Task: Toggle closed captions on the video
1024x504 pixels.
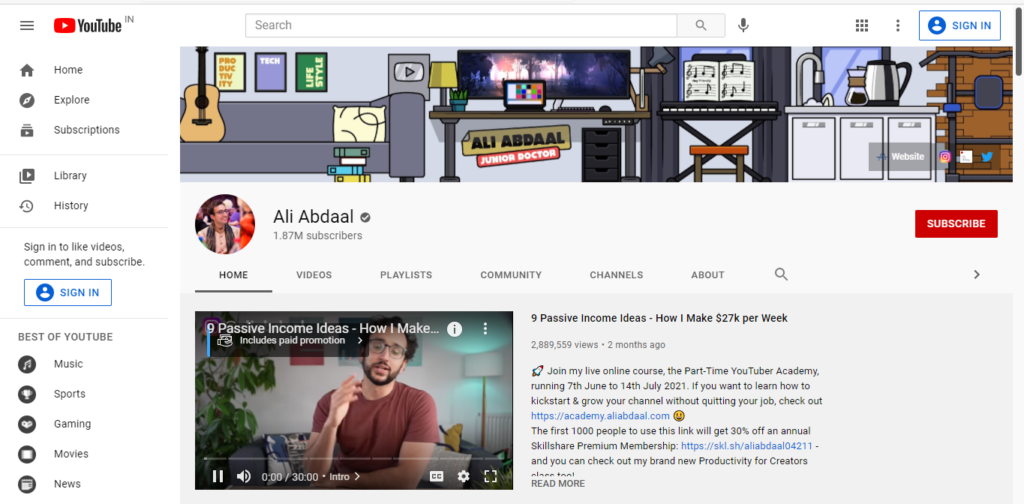Action: (437, 476)
